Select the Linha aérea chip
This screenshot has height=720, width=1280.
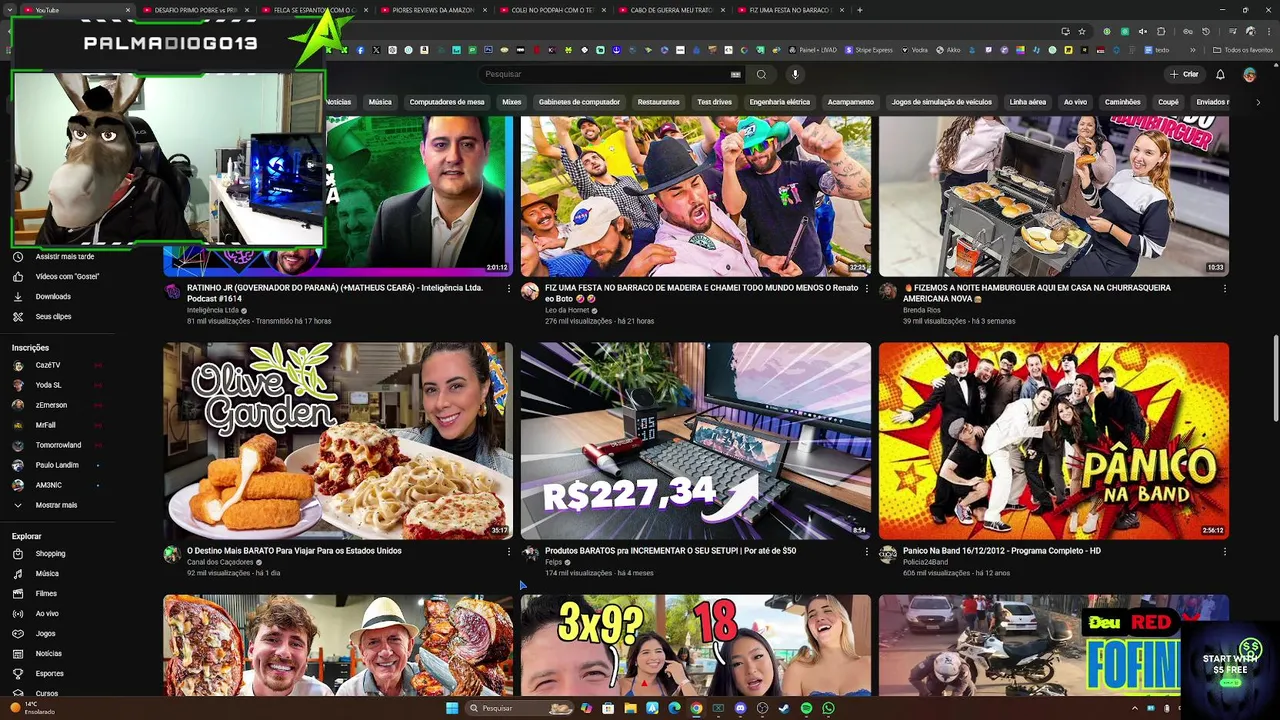[1027, 102]
